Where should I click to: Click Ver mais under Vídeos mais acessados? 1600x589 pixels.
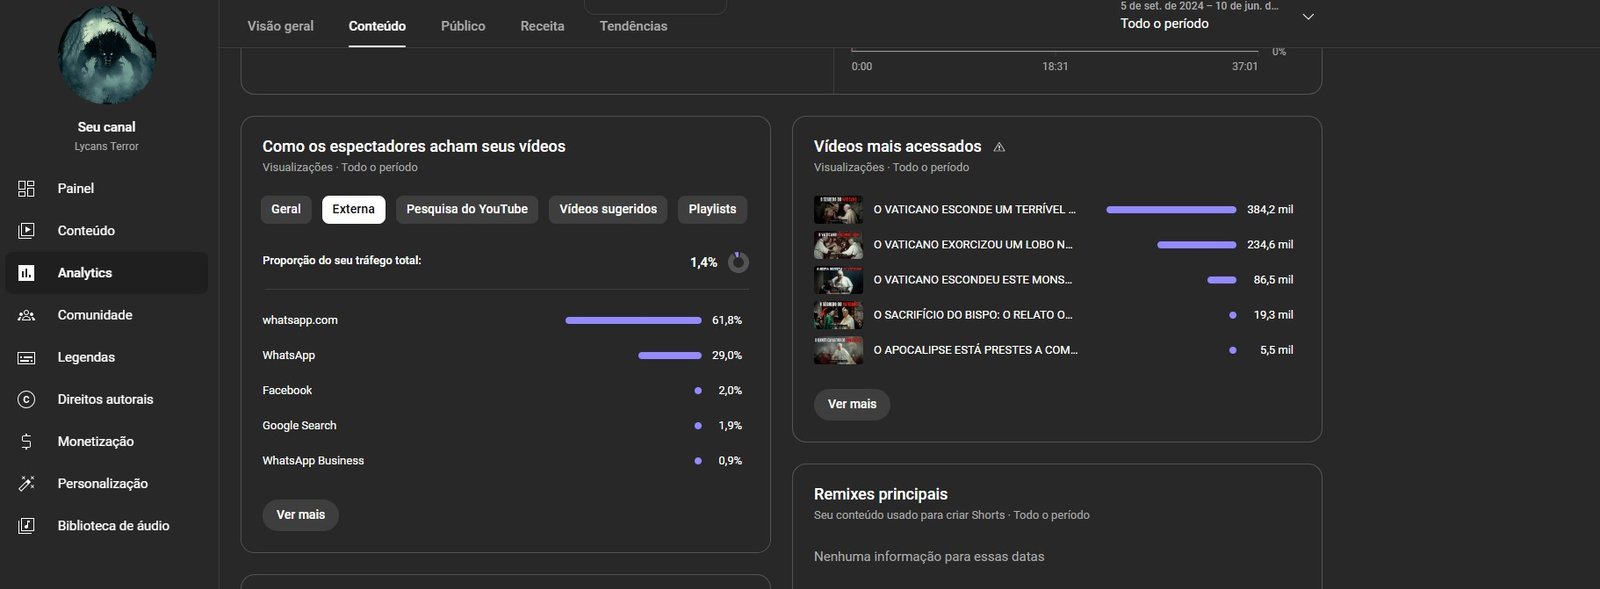(x=852, y=404)
